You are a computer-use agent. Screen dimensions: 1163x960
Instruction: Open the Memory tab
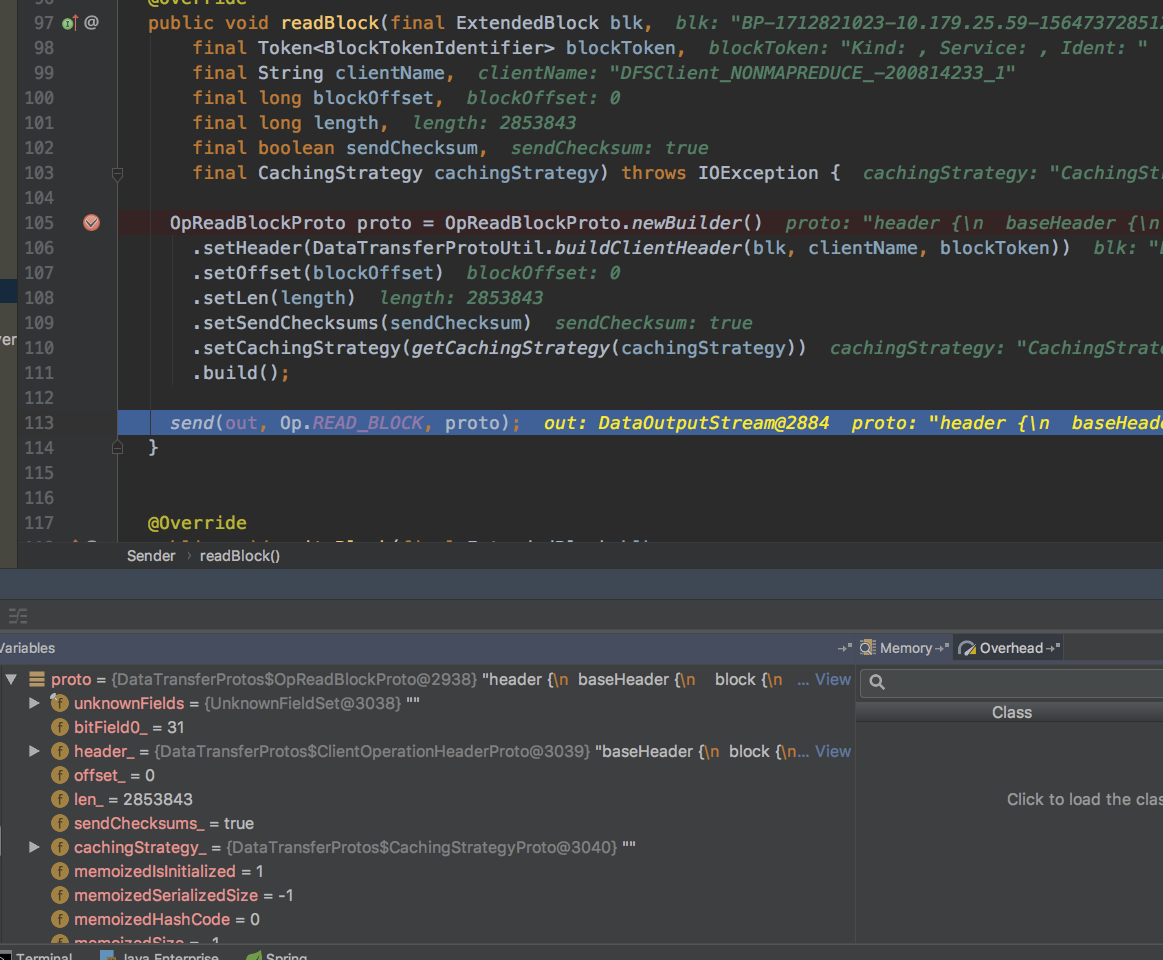905,648
